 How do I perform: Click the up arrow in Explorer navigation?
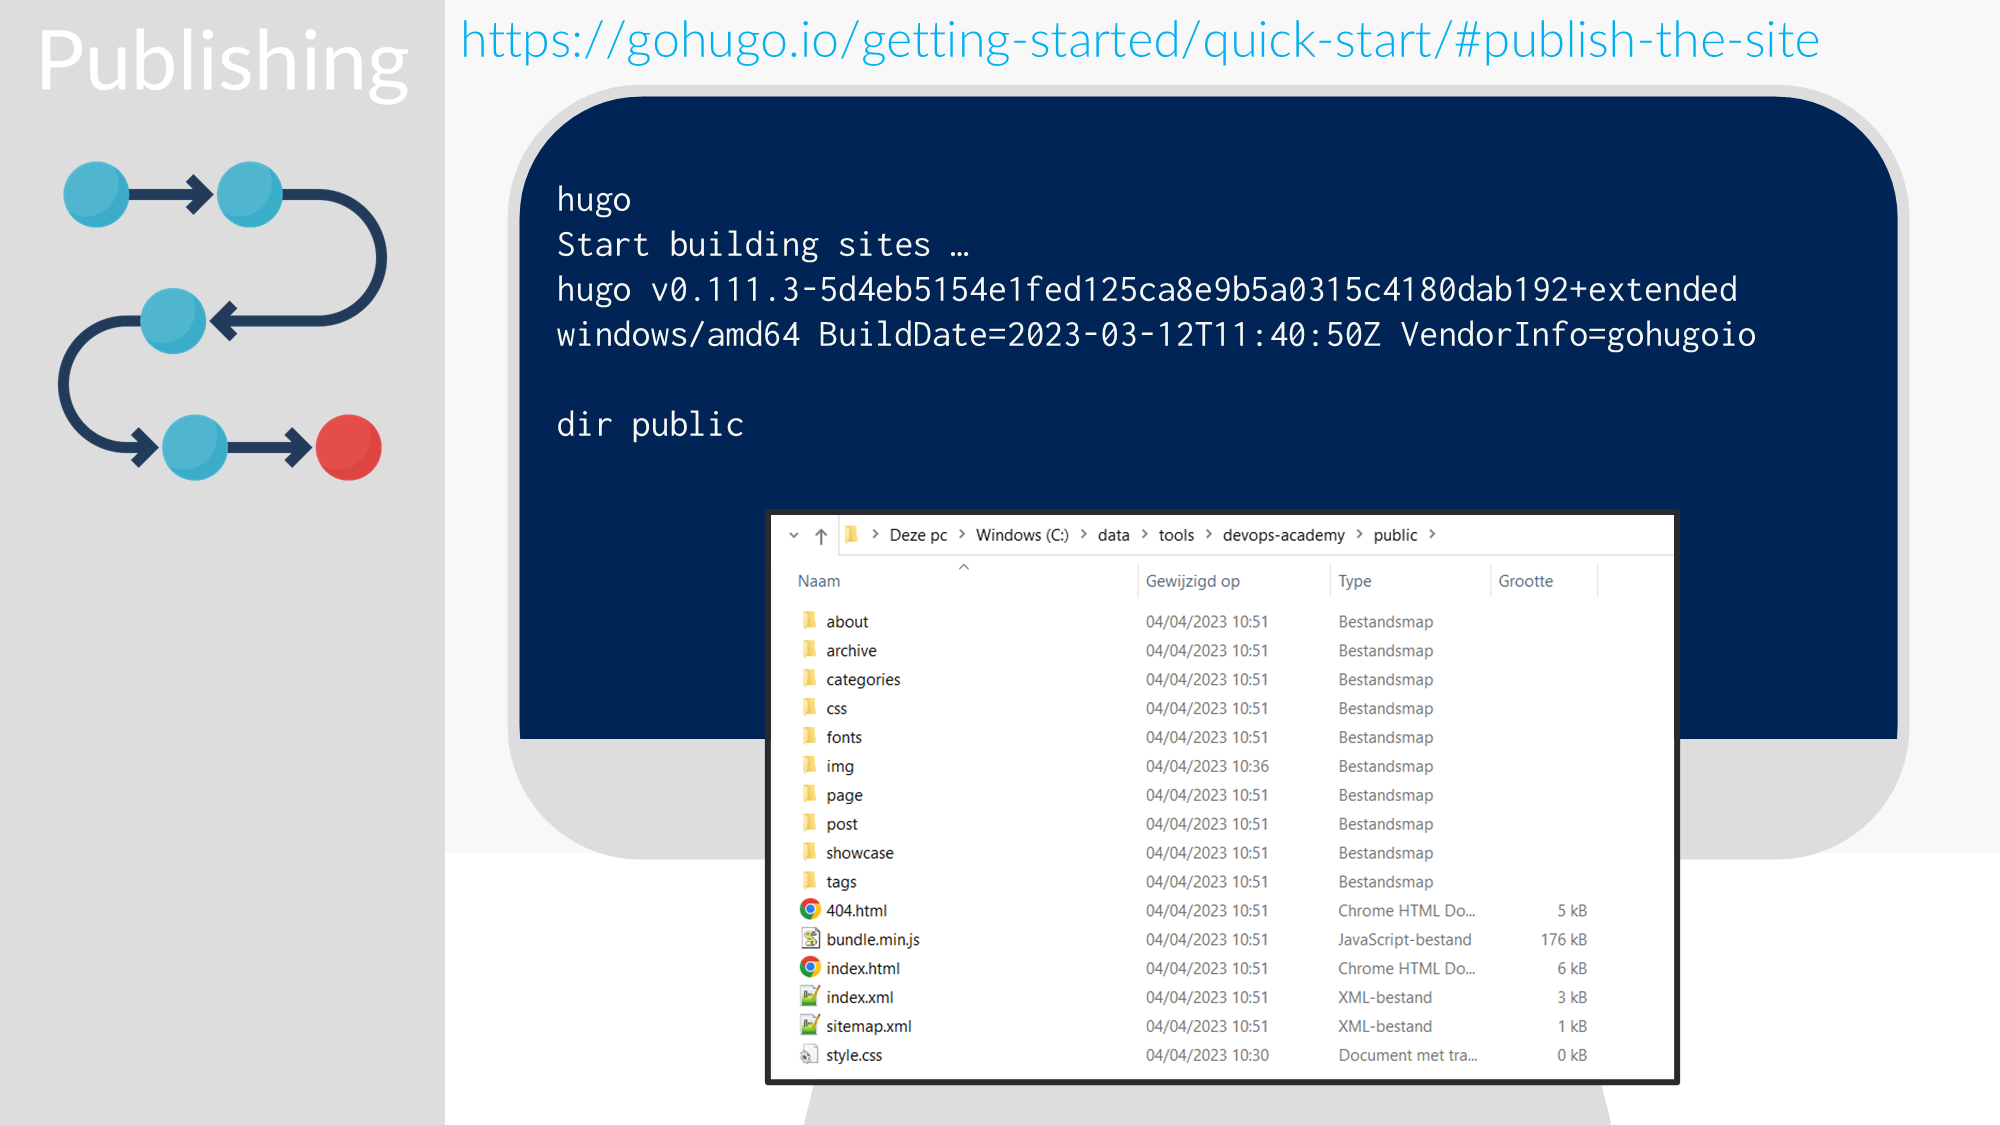(821, 536)
